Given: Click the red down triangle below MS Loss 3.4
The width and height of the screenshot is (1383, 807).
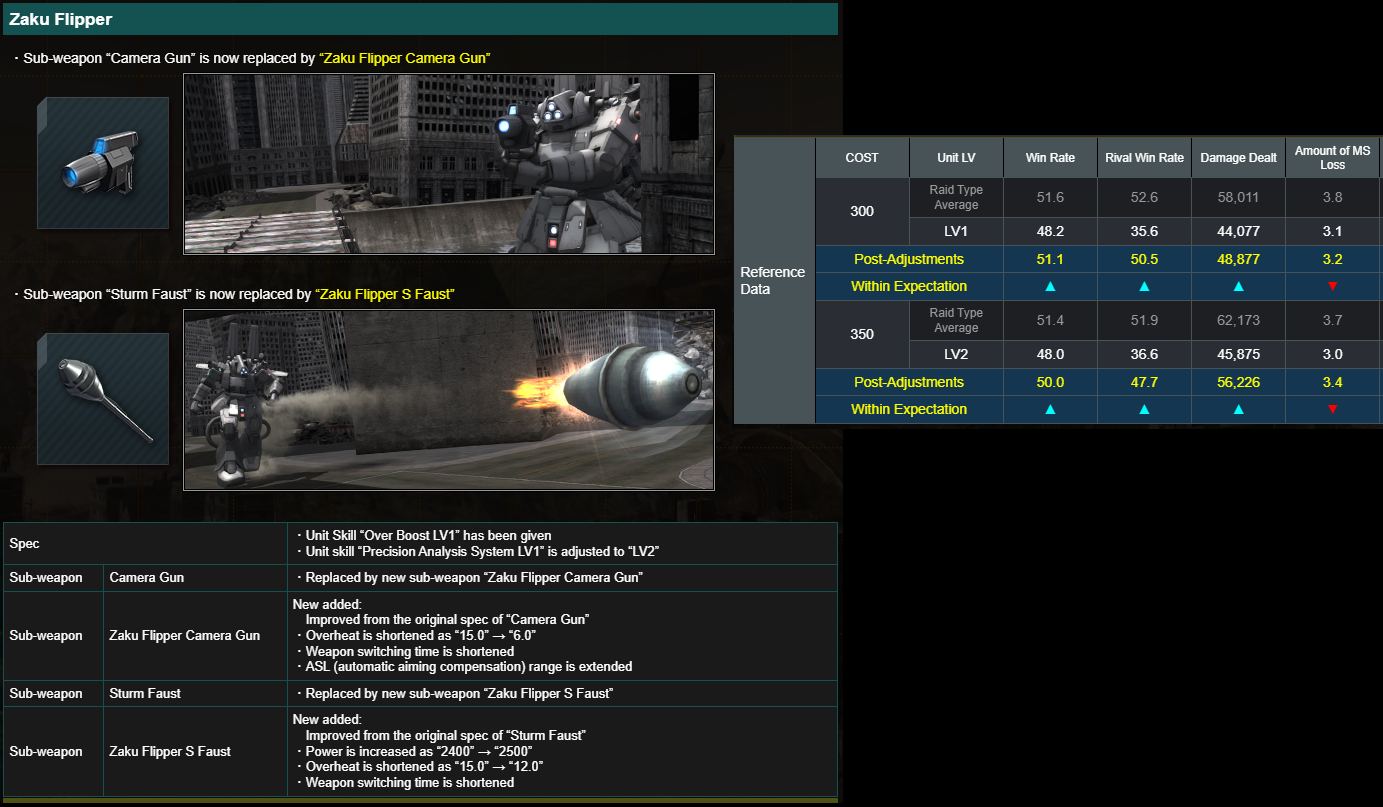Looking at the screenshot, I should pyautogui.click(x=1332, y=409).
